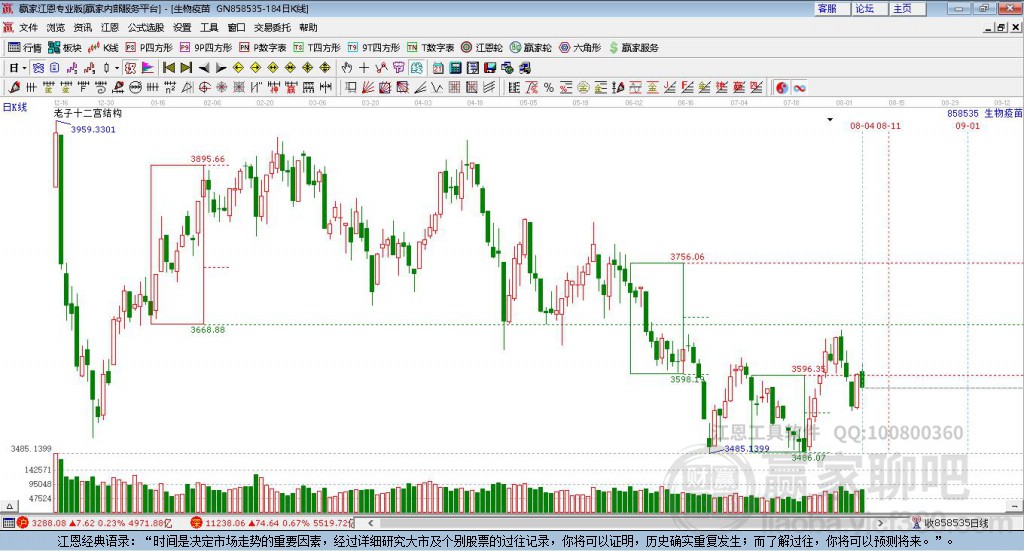Click the 日K线 chart label
This screenshot has height=551, width=1024.
[x=14, y=107]
